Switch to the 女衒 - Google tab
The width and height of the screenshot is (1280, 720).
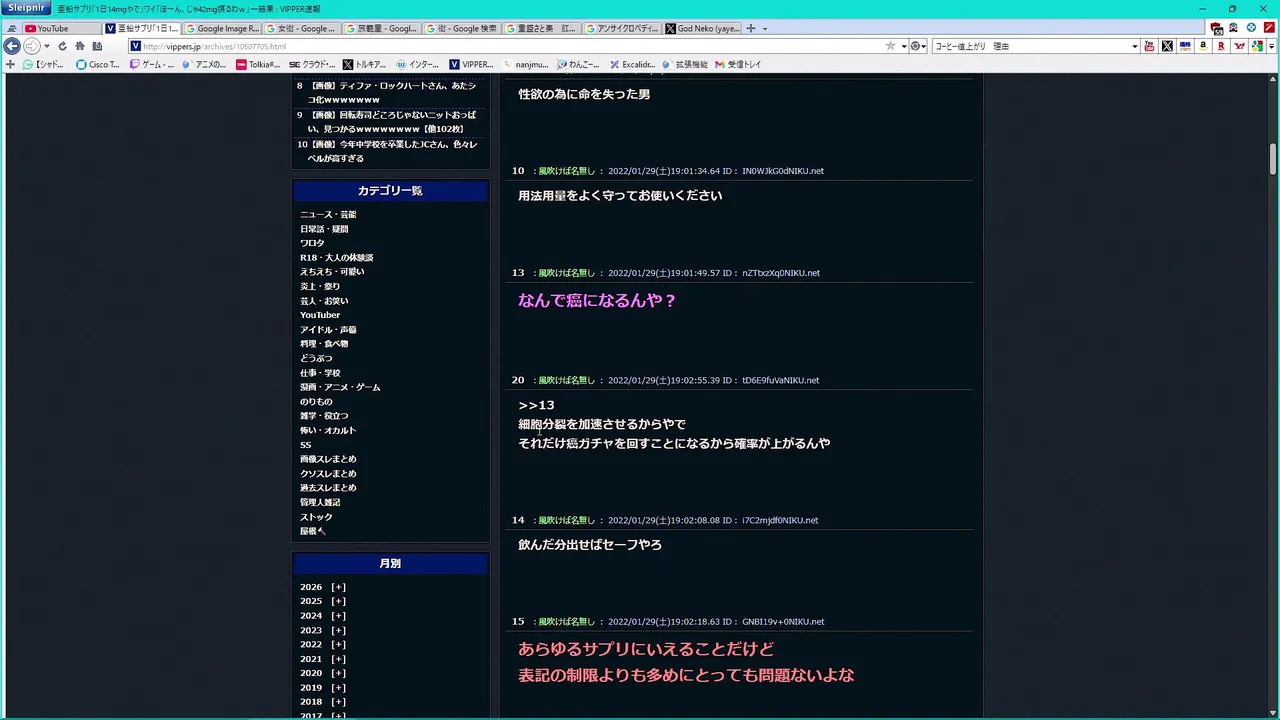click(302, 28)
